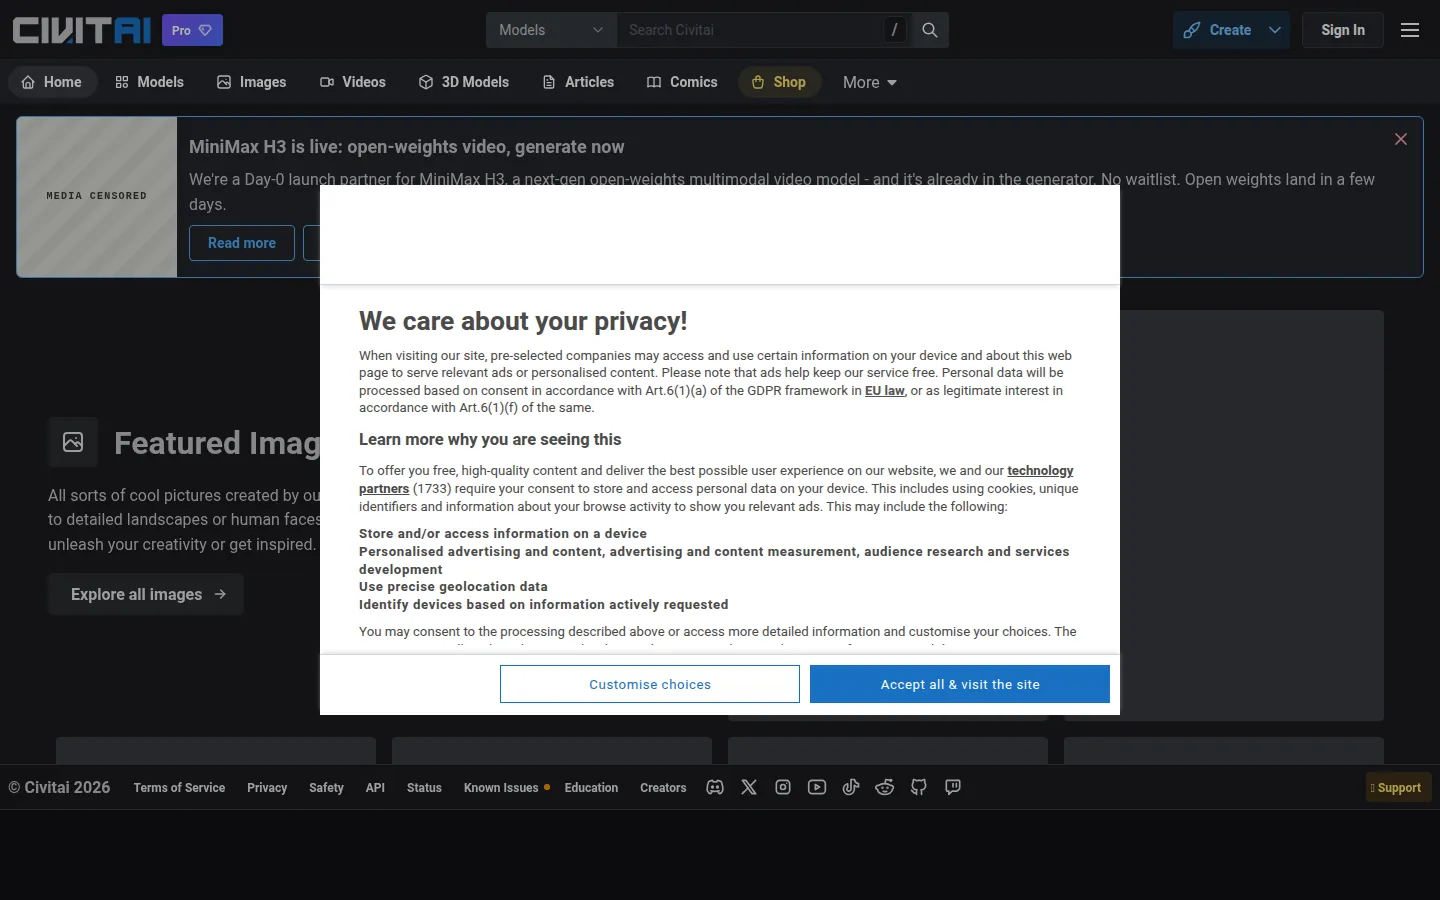Click the Twitch icon in footer
The height and width of the screenshot is (900, 1440).
[953, 788]
